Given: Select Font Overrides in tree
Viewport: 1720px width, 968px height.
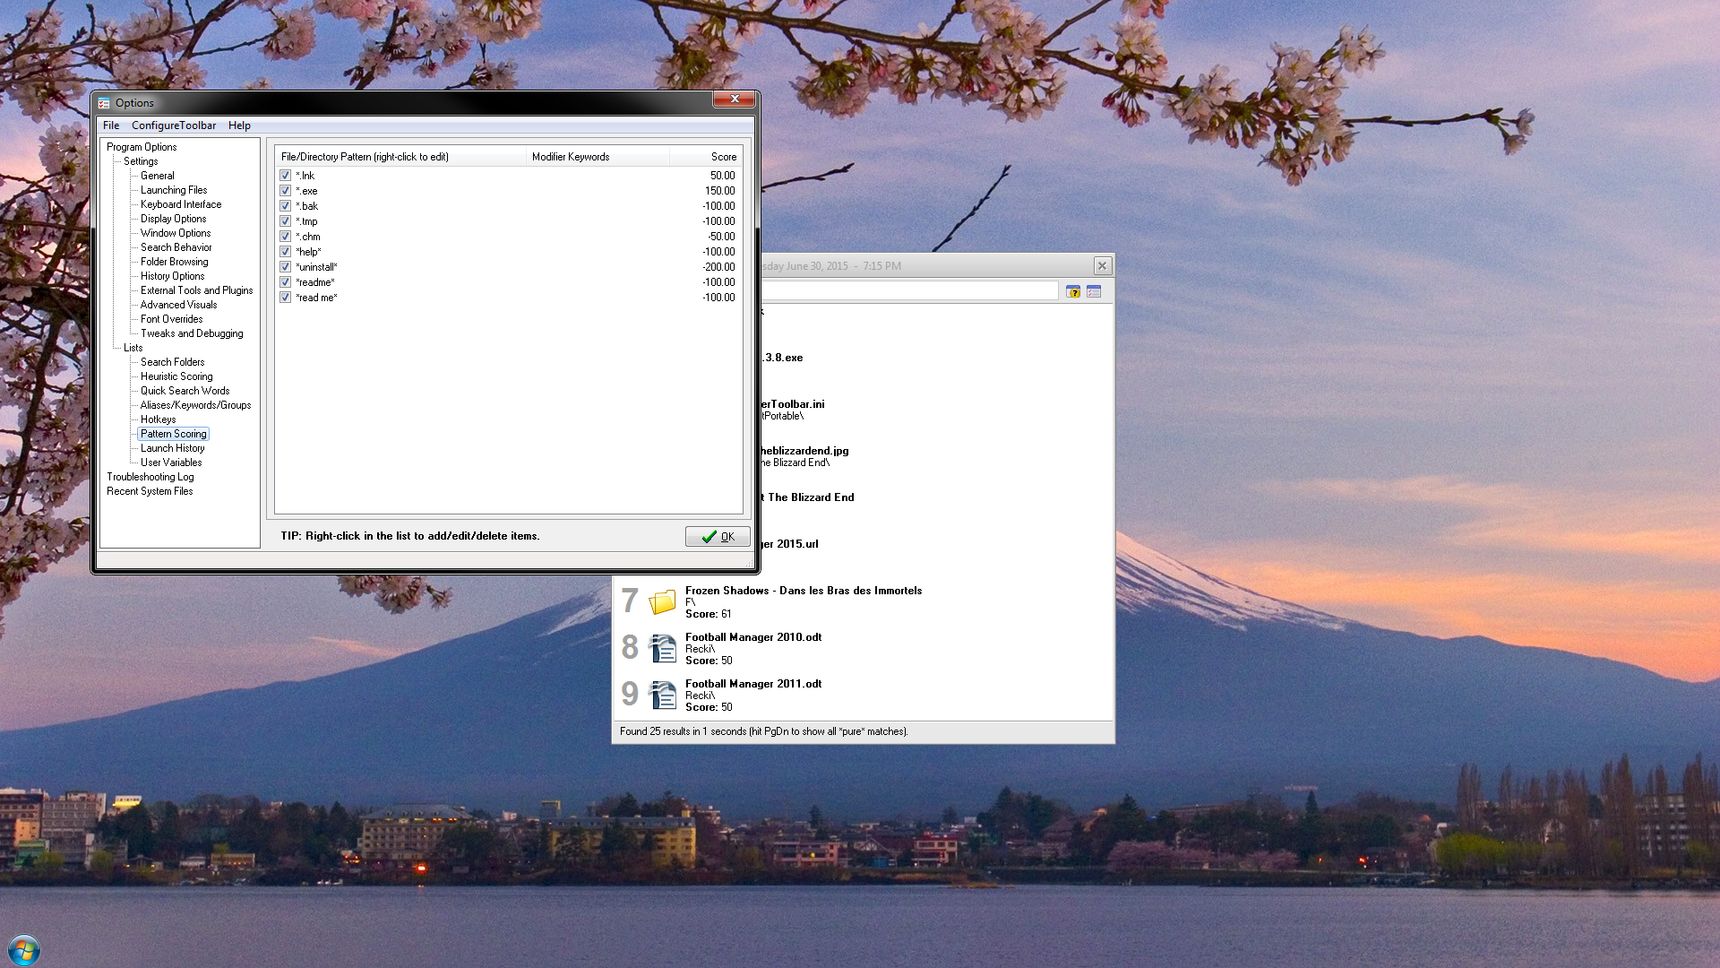Looking at the screenshot, I should tap(172, 319).
